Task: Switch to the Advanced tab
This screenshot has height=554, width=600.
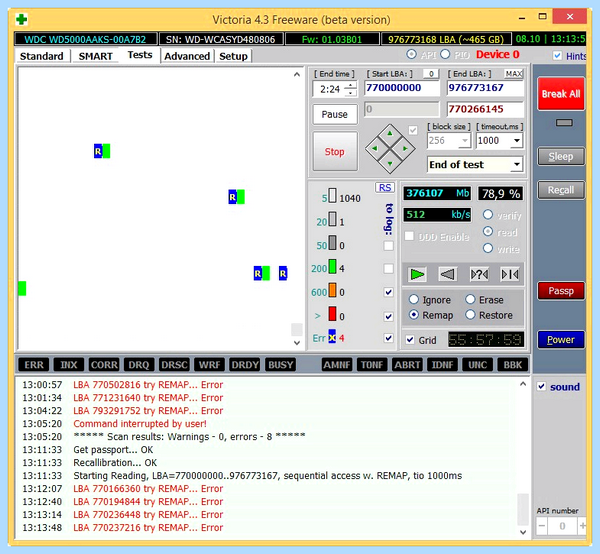Action: 187,56
